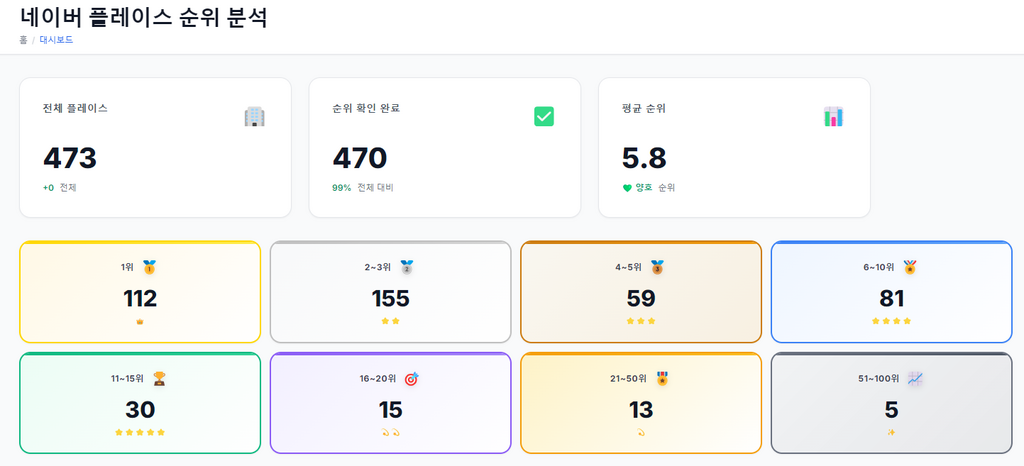This screenshot has width=1024, height=466.
Task: Click the trophy icon beside 11~15위
Action: click(x=159, y=379)
